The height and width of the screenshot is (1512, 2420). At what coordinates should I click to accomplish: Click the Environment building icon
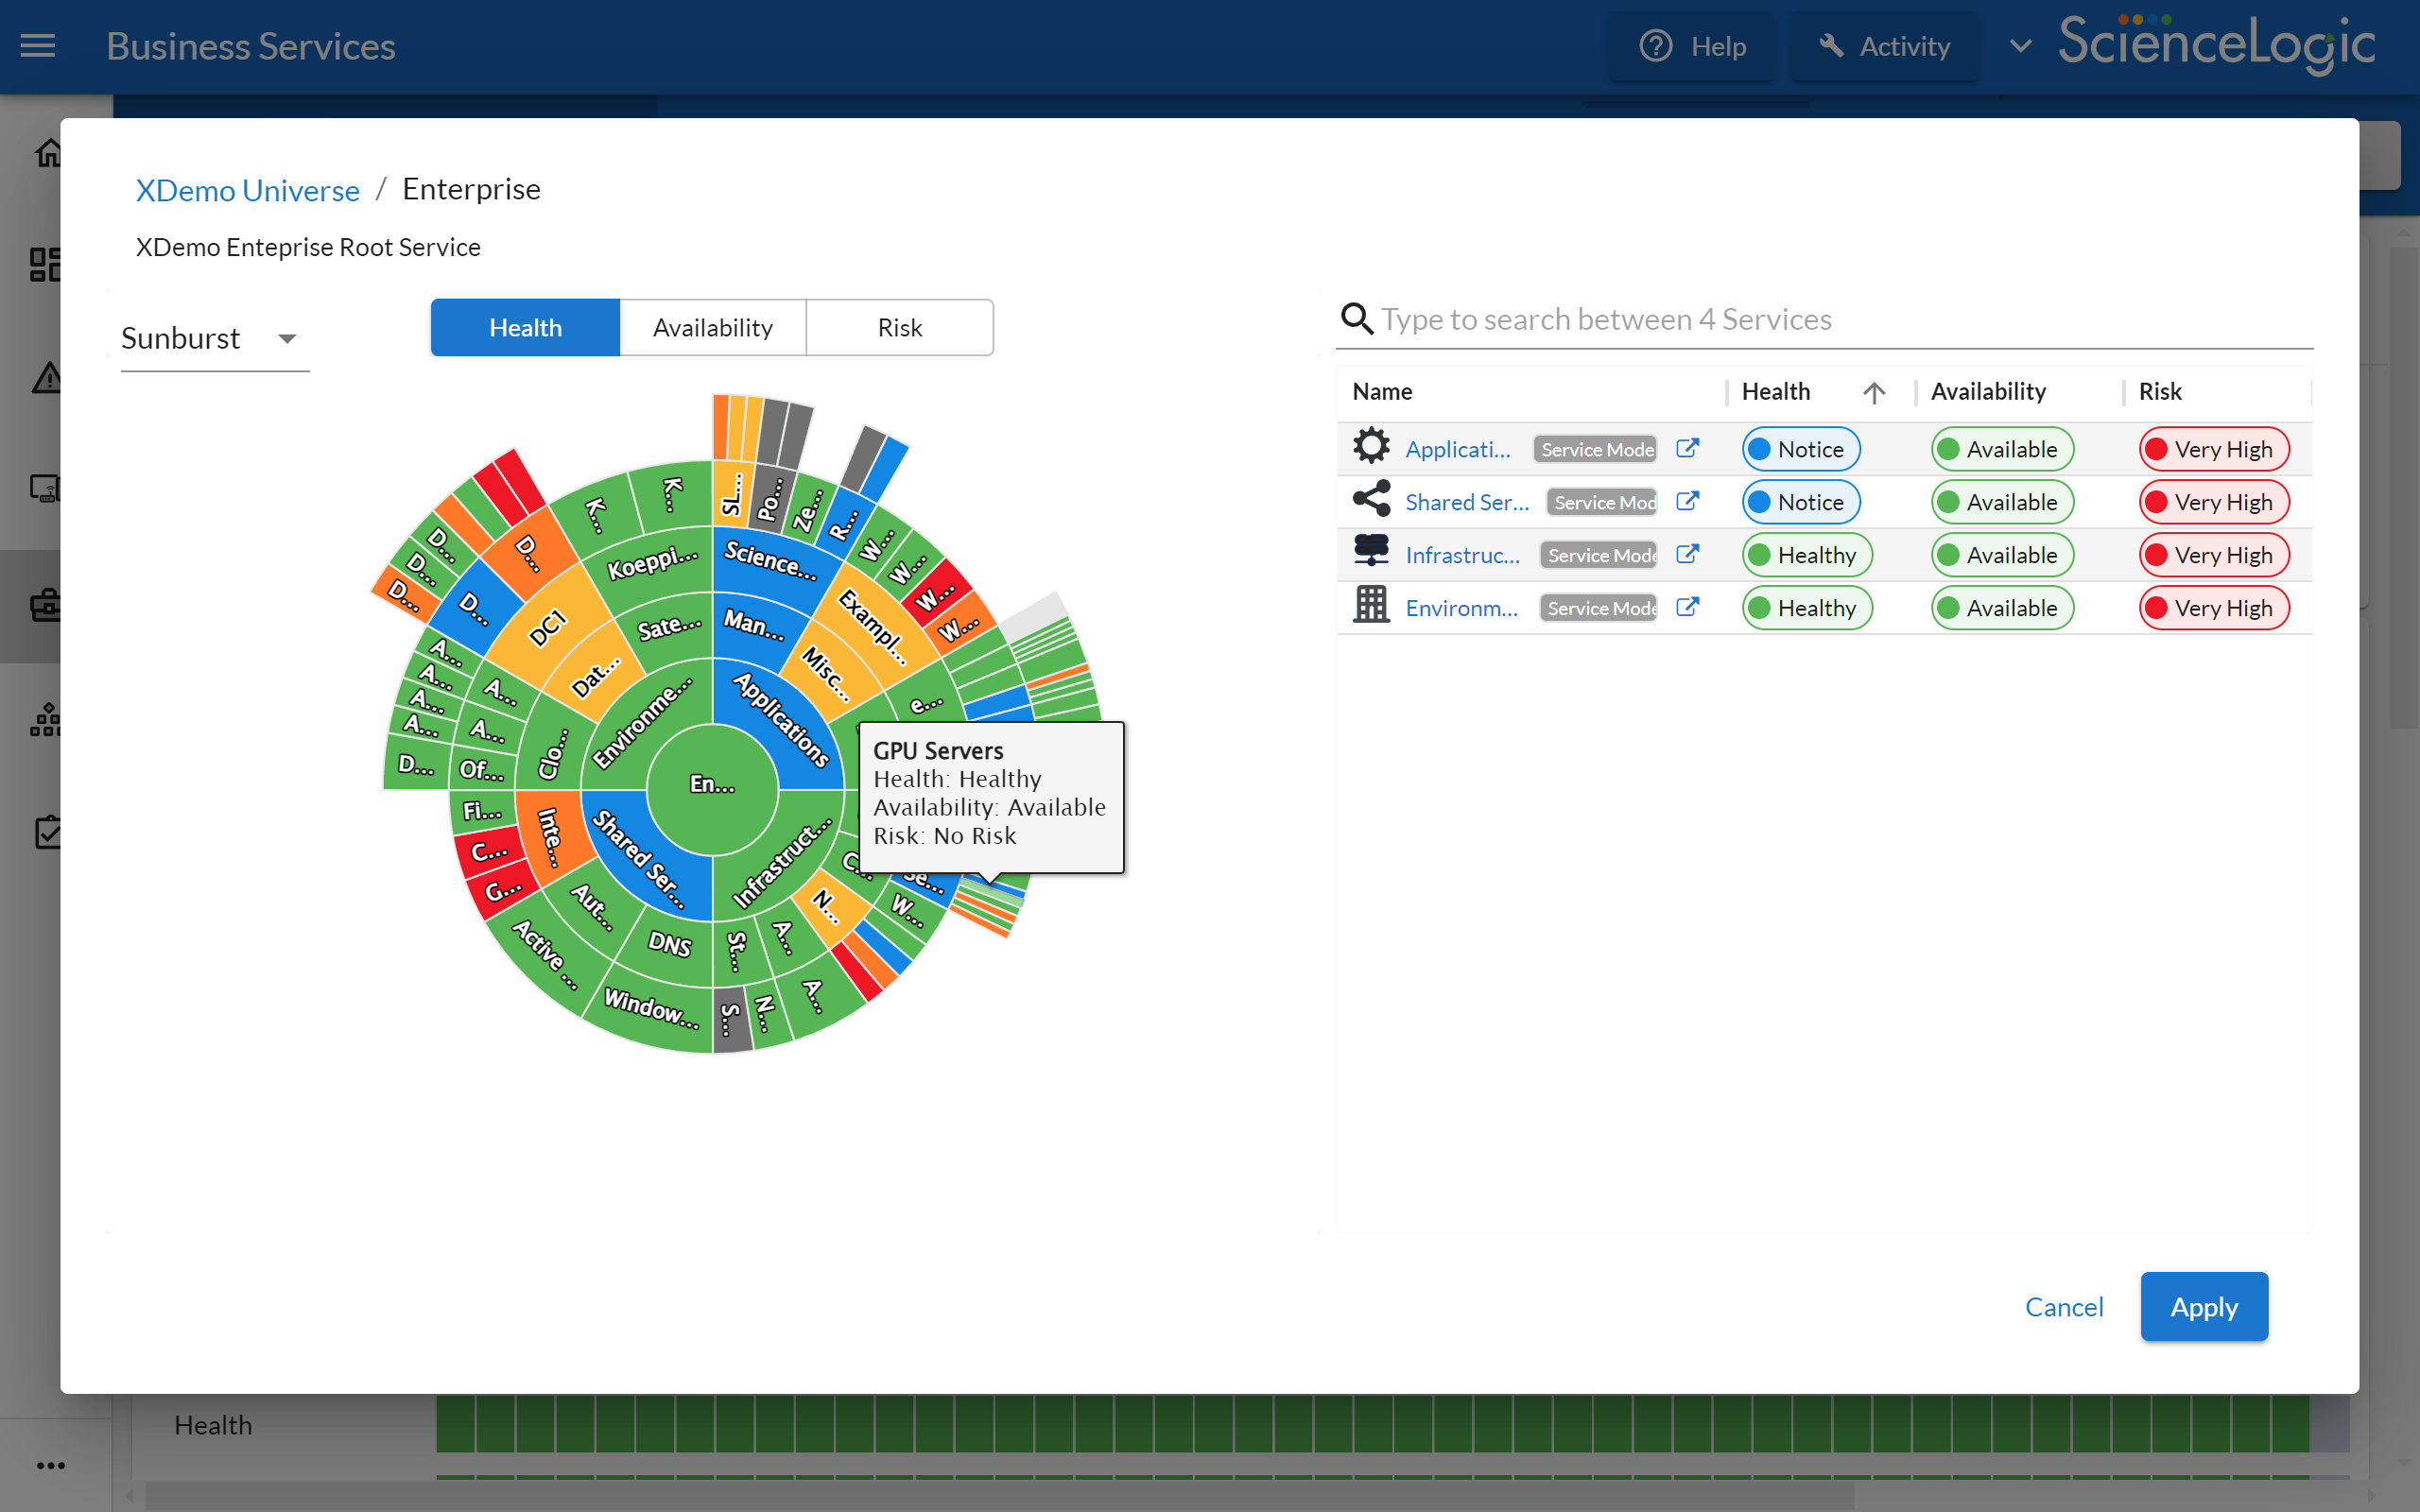[x=1371, y=605]
